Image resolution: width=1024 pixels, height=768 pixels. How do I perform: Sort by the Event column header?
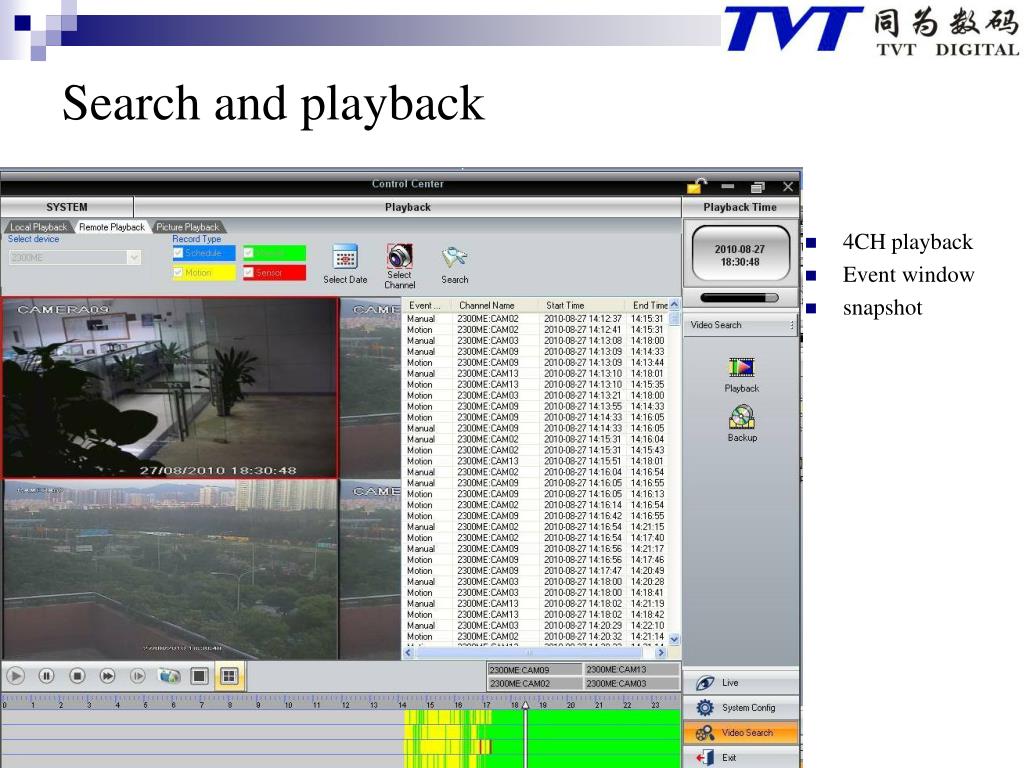pyautogui.click(x=427, y=305)
